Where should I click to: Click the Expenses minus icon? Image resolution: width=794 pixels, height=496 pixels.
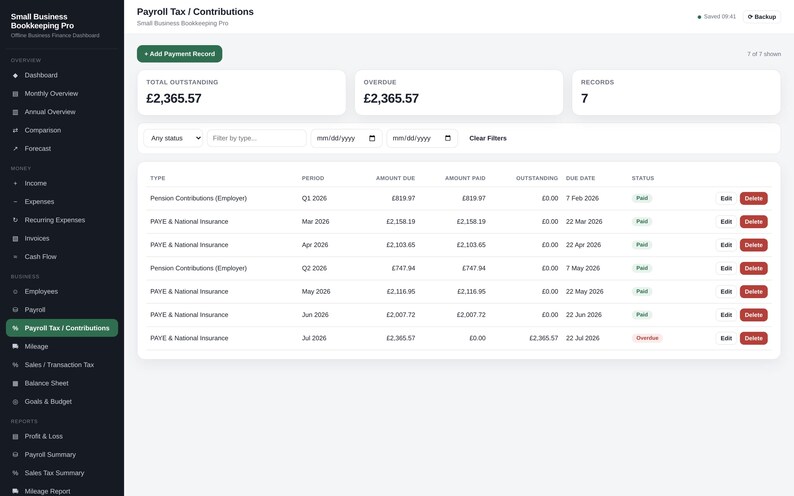(15, 201)
